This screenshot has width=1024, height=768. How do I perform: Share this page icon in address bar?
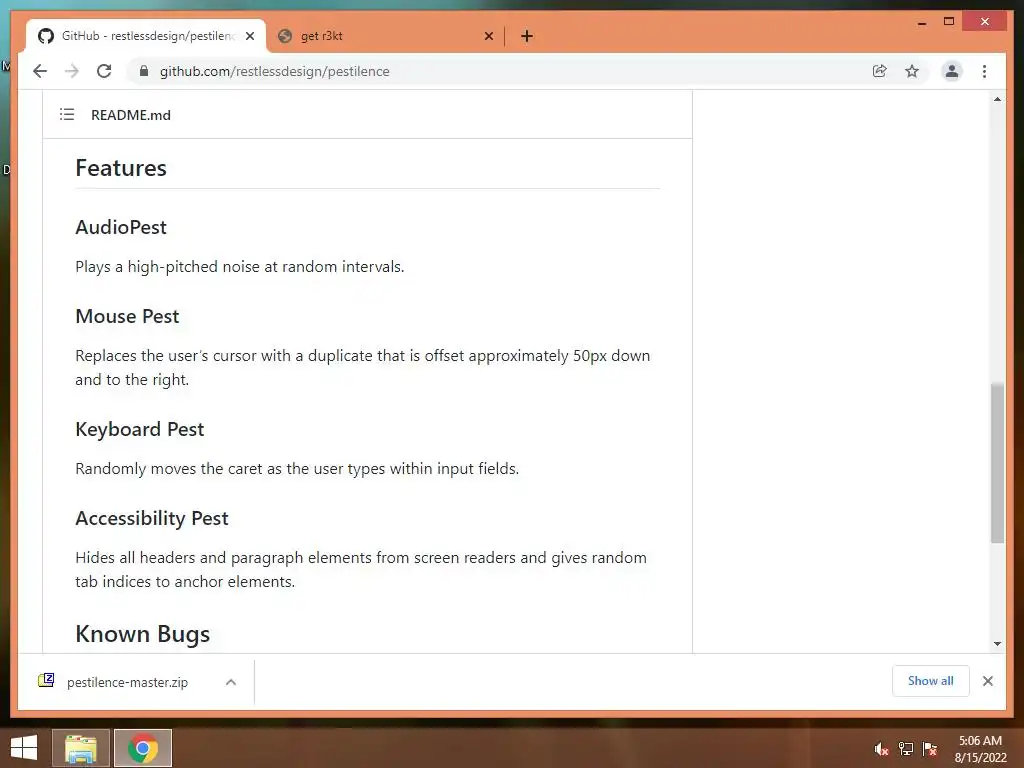click(880, 71)
